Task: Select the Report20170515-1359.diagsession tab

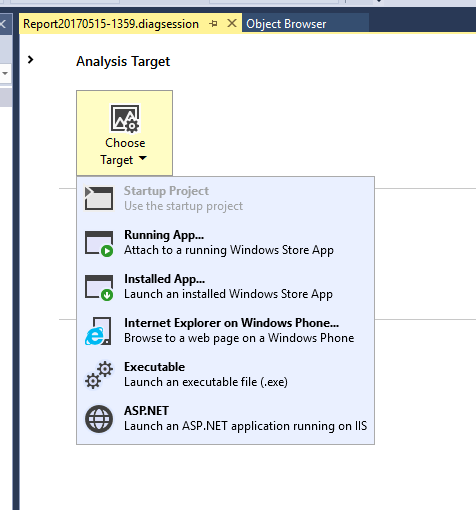Action: coord(111,24)
